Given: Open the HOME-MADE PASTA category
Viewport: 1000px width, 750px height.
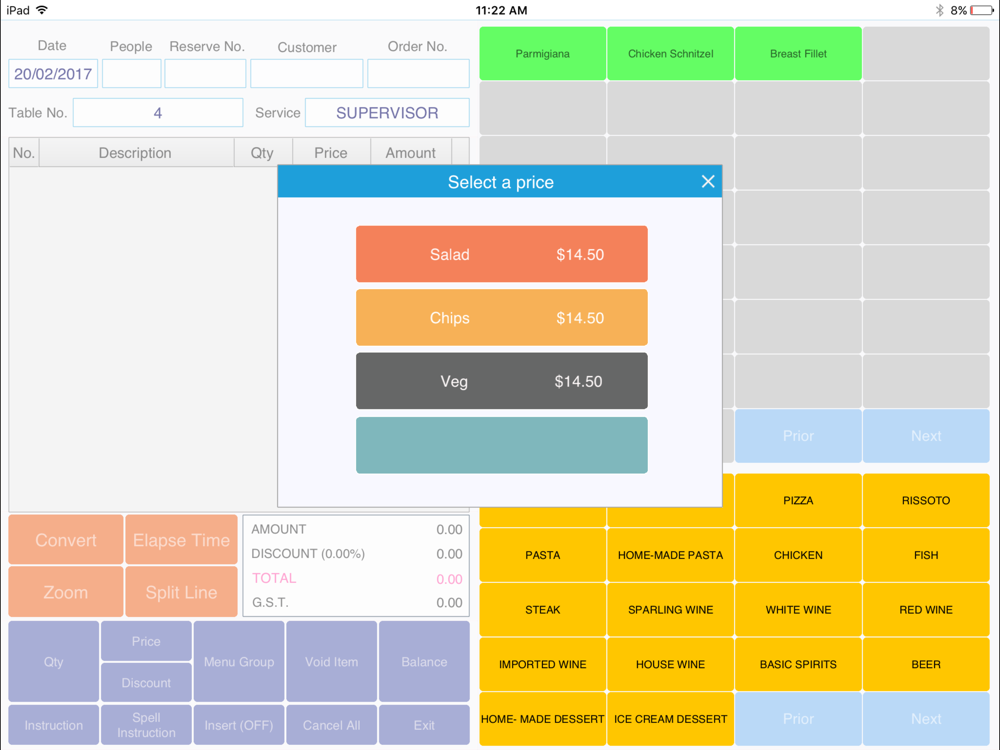Looking at the screenshot, I should [x=670, y=555].
